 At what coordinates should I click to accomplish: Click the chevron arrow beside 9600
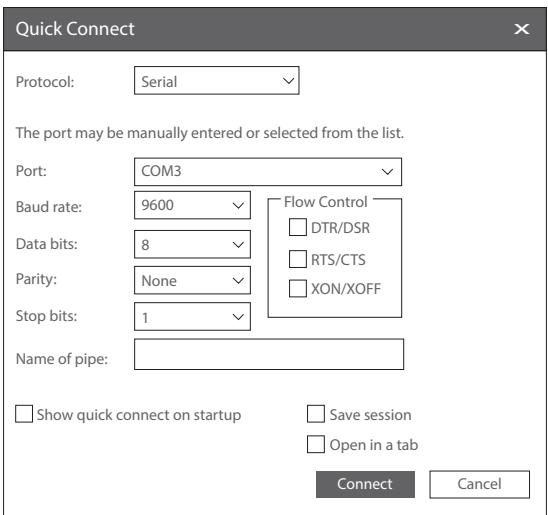pyautogui.click(x=238, y=205)
